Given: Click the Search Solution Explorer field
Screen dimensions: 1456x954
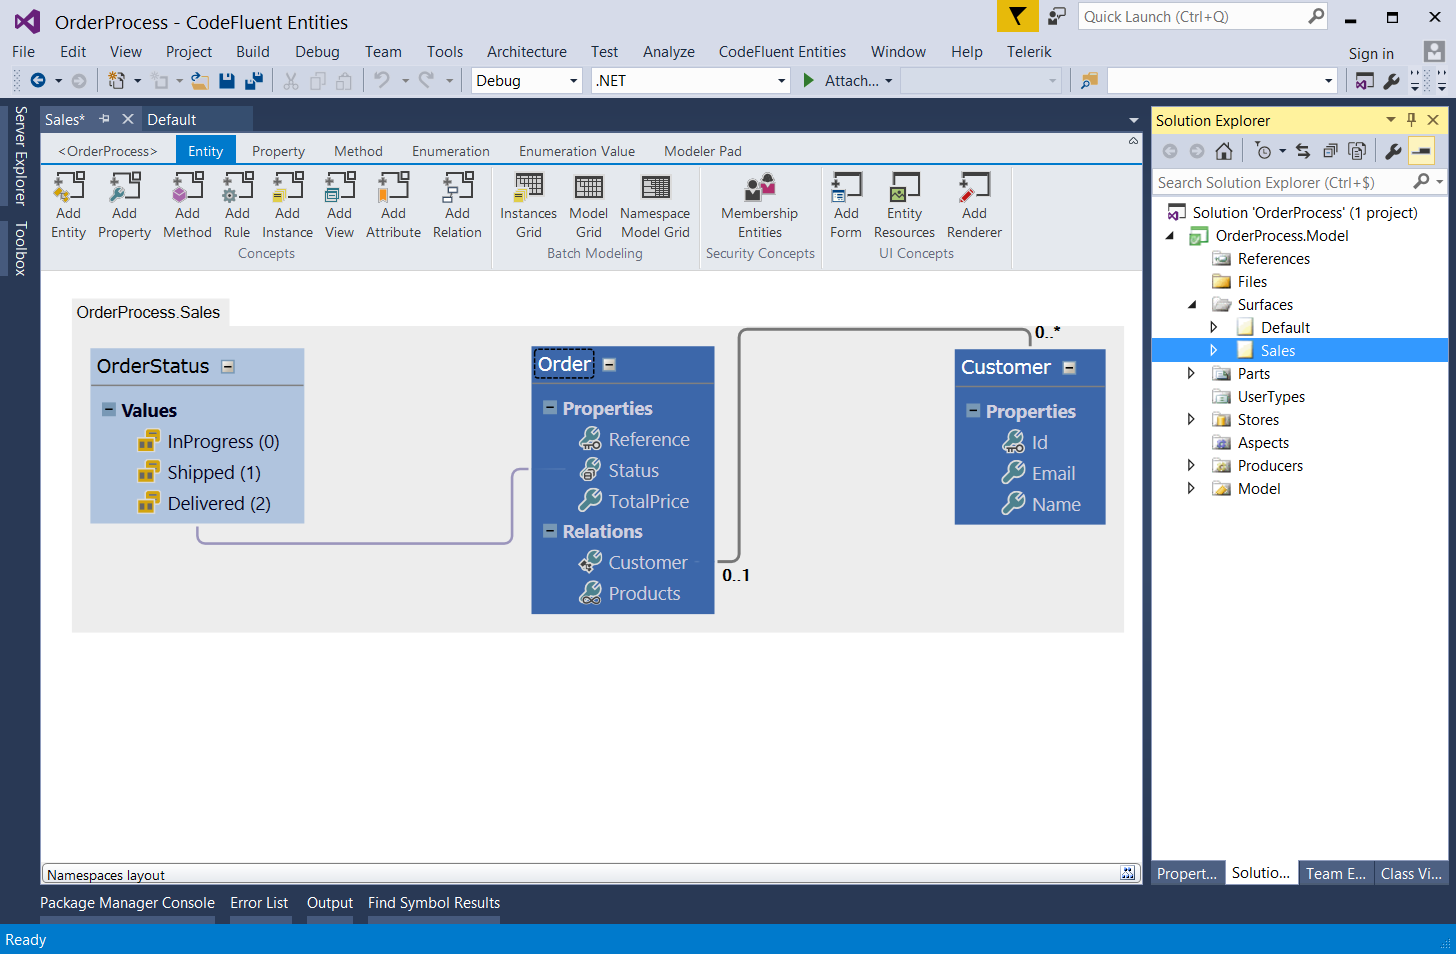Looking at the screenshot, I should (1280, 183).
